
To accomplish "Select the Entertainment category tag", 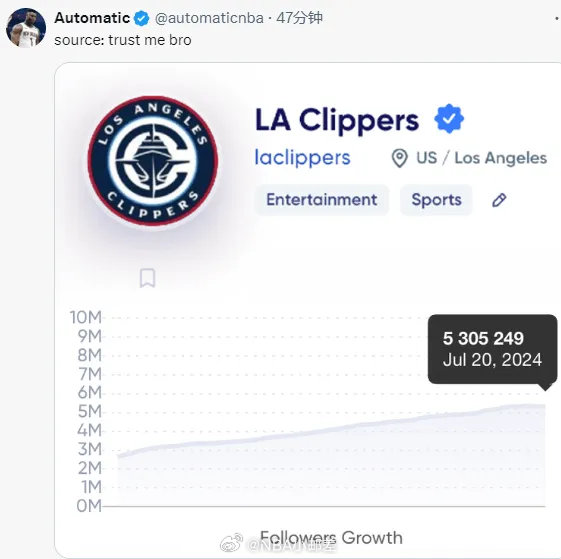I will [x=322, y=200].
